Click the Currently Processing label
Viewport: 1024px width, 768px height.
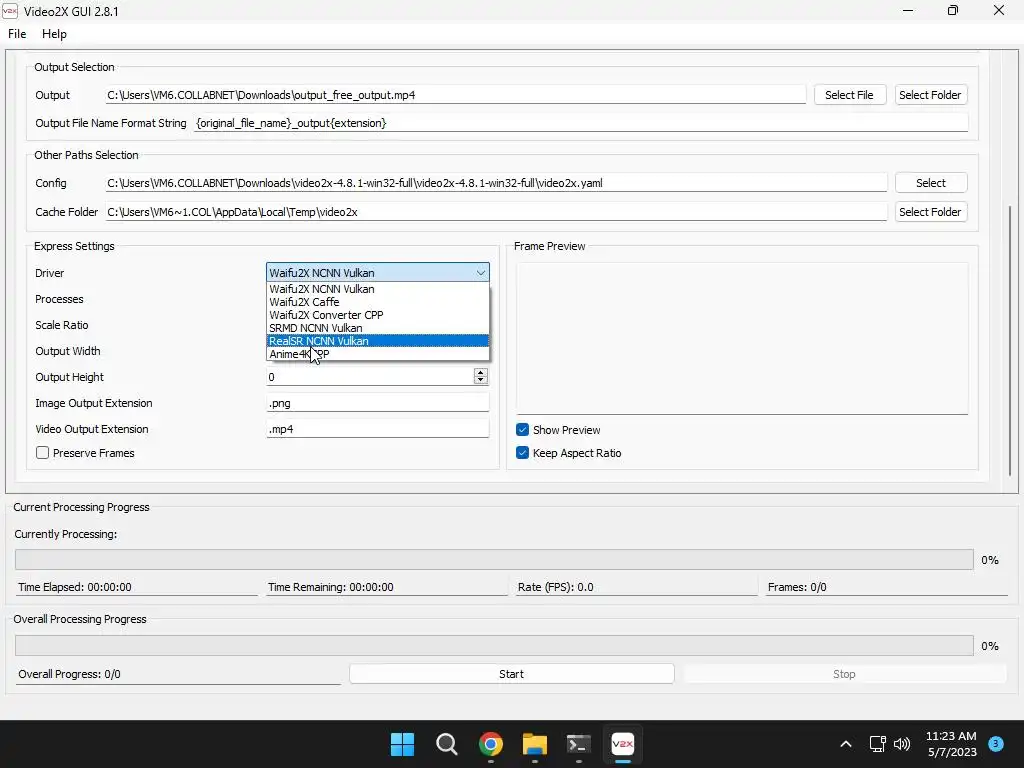65,534
